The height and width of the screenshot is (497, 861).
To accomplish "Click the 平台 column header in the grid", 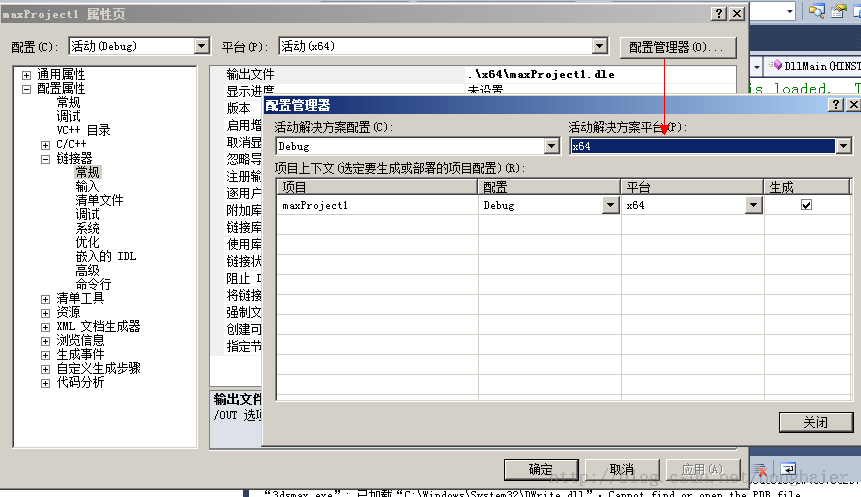I will (692, 187).
